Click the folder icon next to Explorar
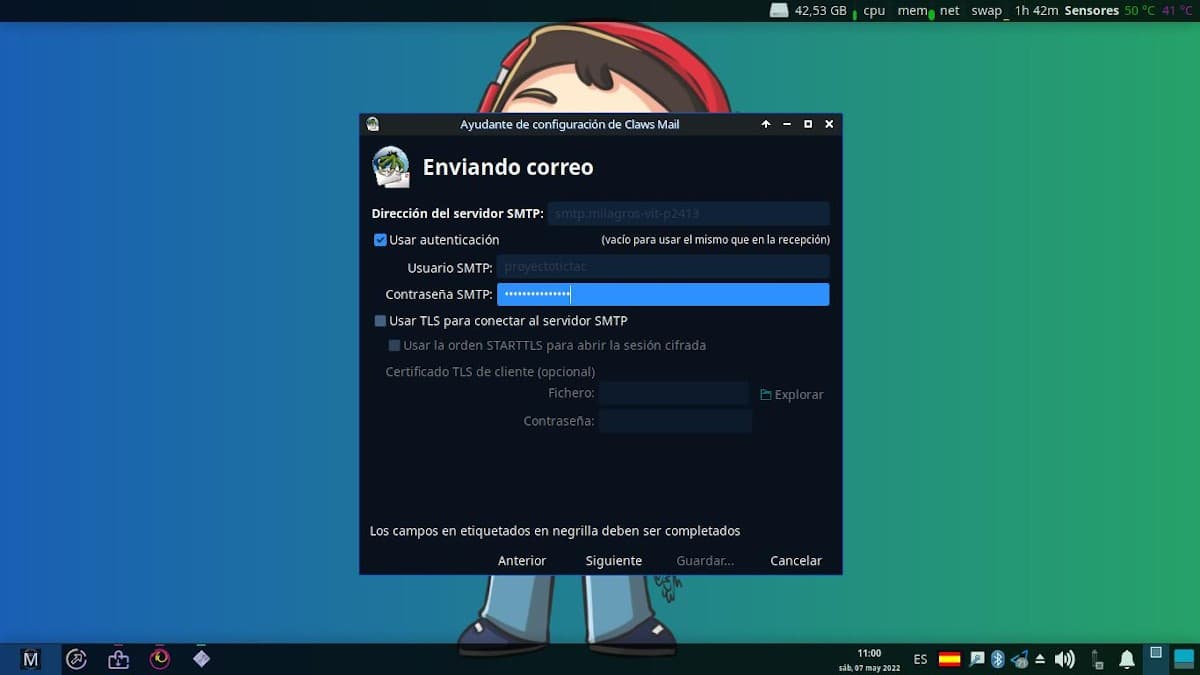This screenshot has width=1200, height=675. click(765, 394)
